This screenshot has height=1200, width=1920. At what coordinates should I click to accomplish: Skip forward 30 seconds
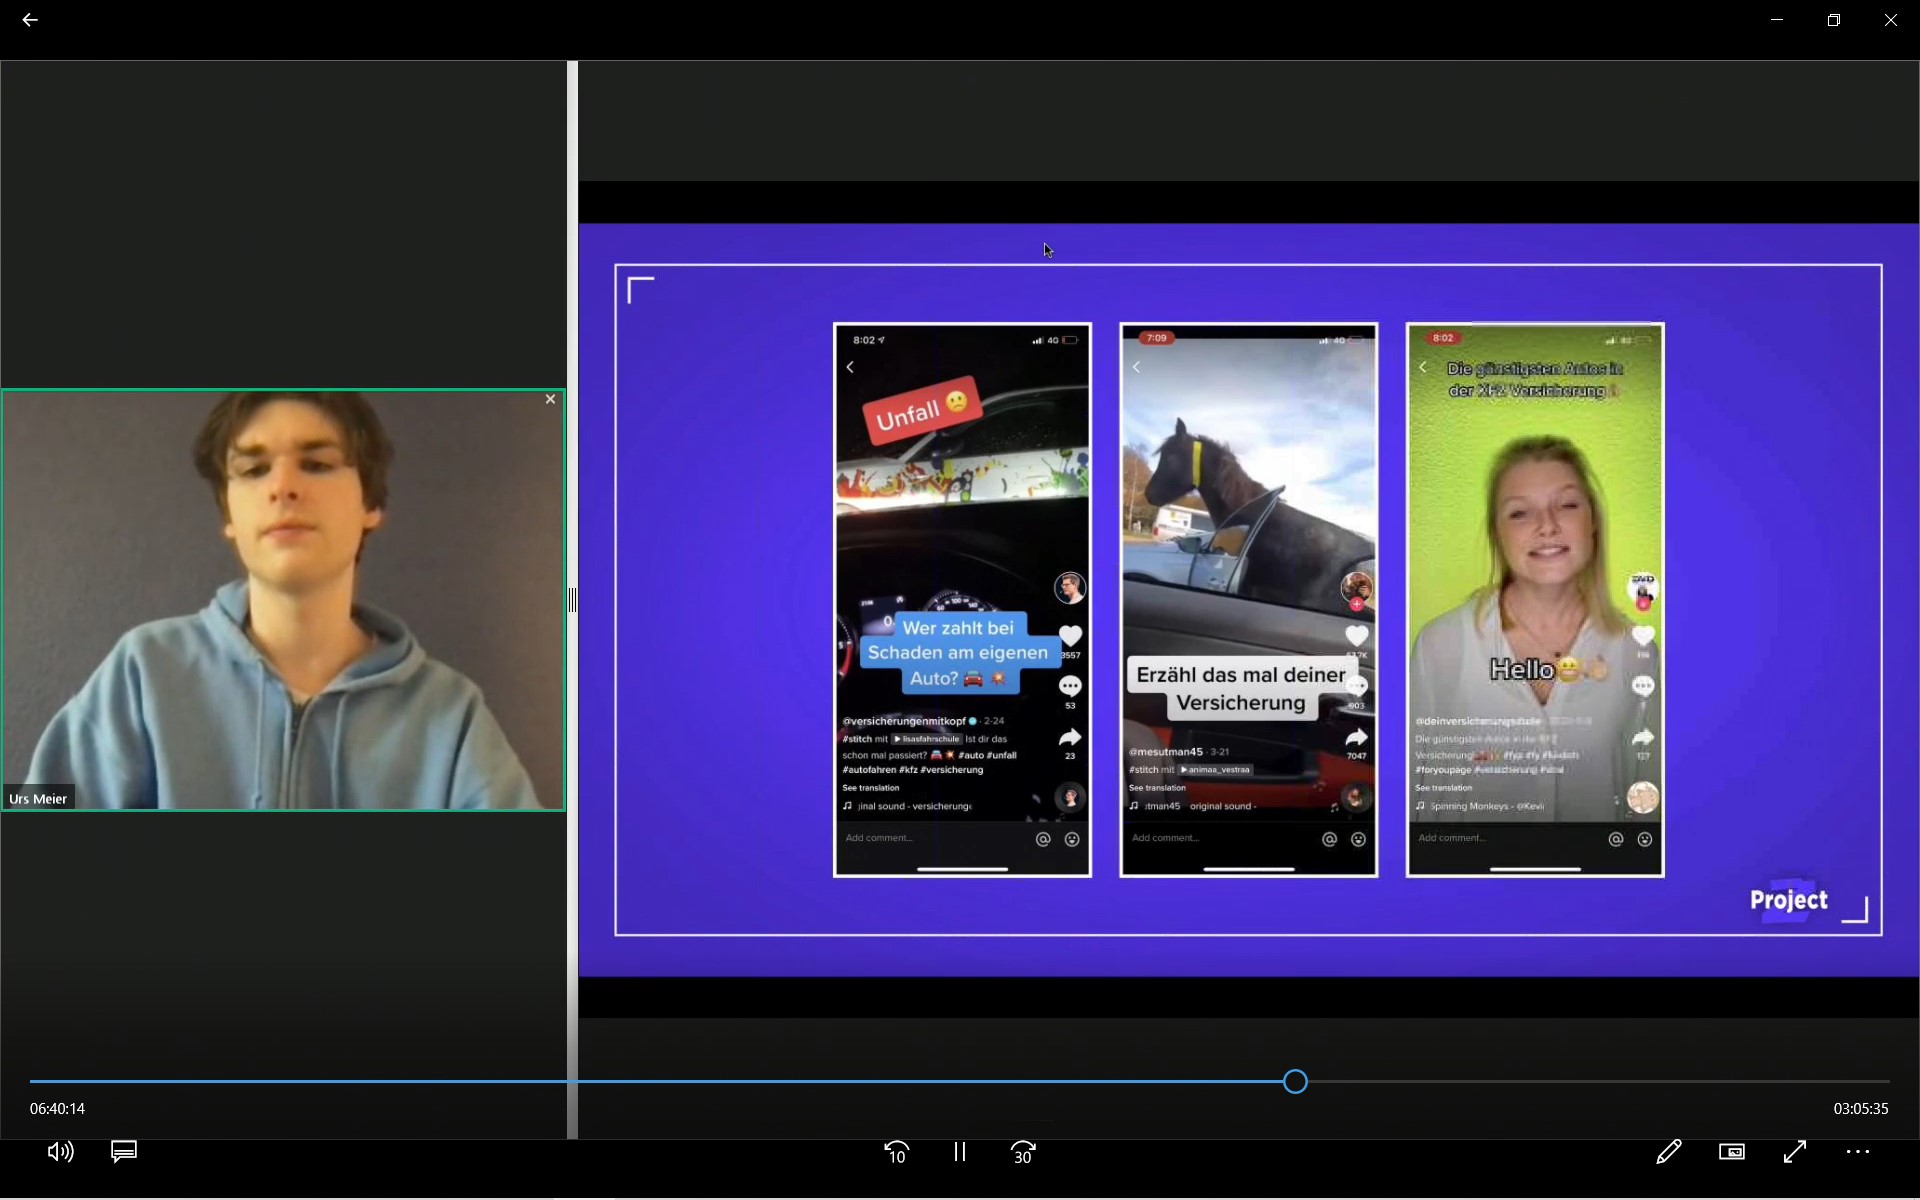click(x=1023, y=1153)
